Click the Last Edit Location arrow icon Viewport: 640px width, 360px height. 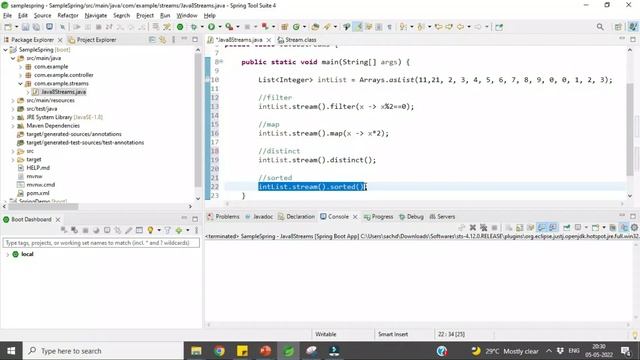point(439,27)
